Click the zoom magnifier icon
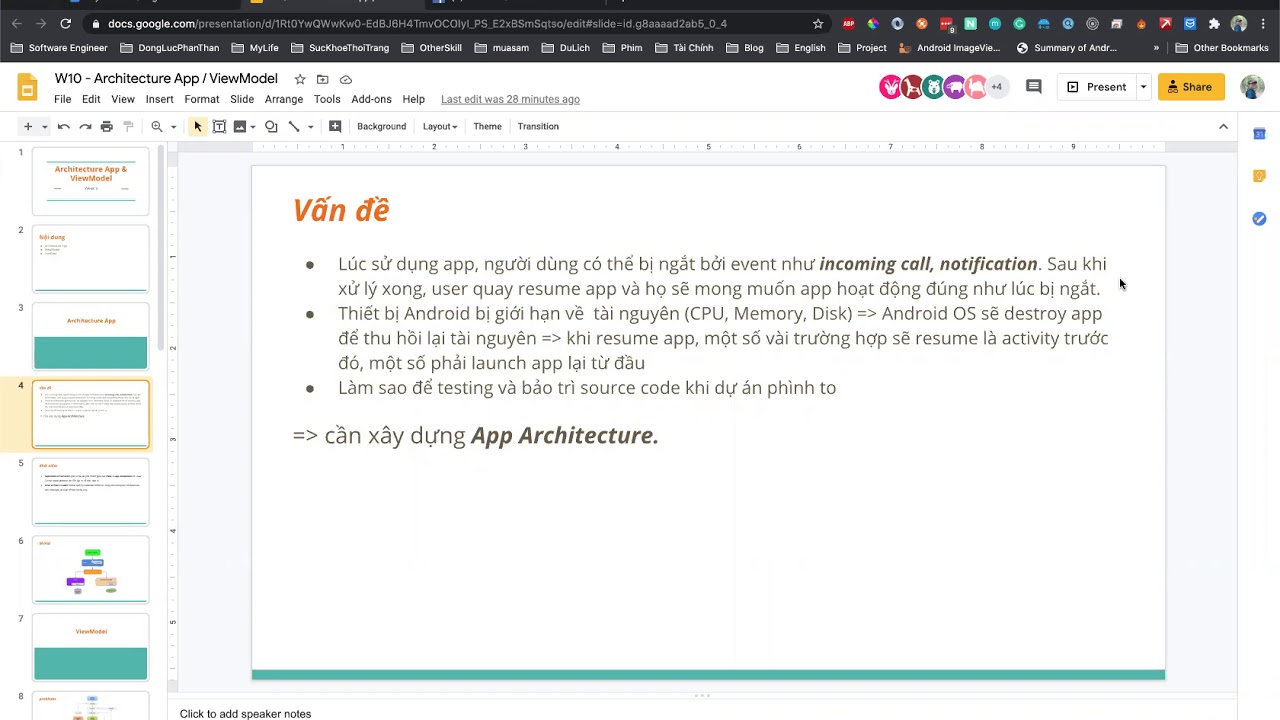Viewport: 1280px width, 720px height. (157, 126)
